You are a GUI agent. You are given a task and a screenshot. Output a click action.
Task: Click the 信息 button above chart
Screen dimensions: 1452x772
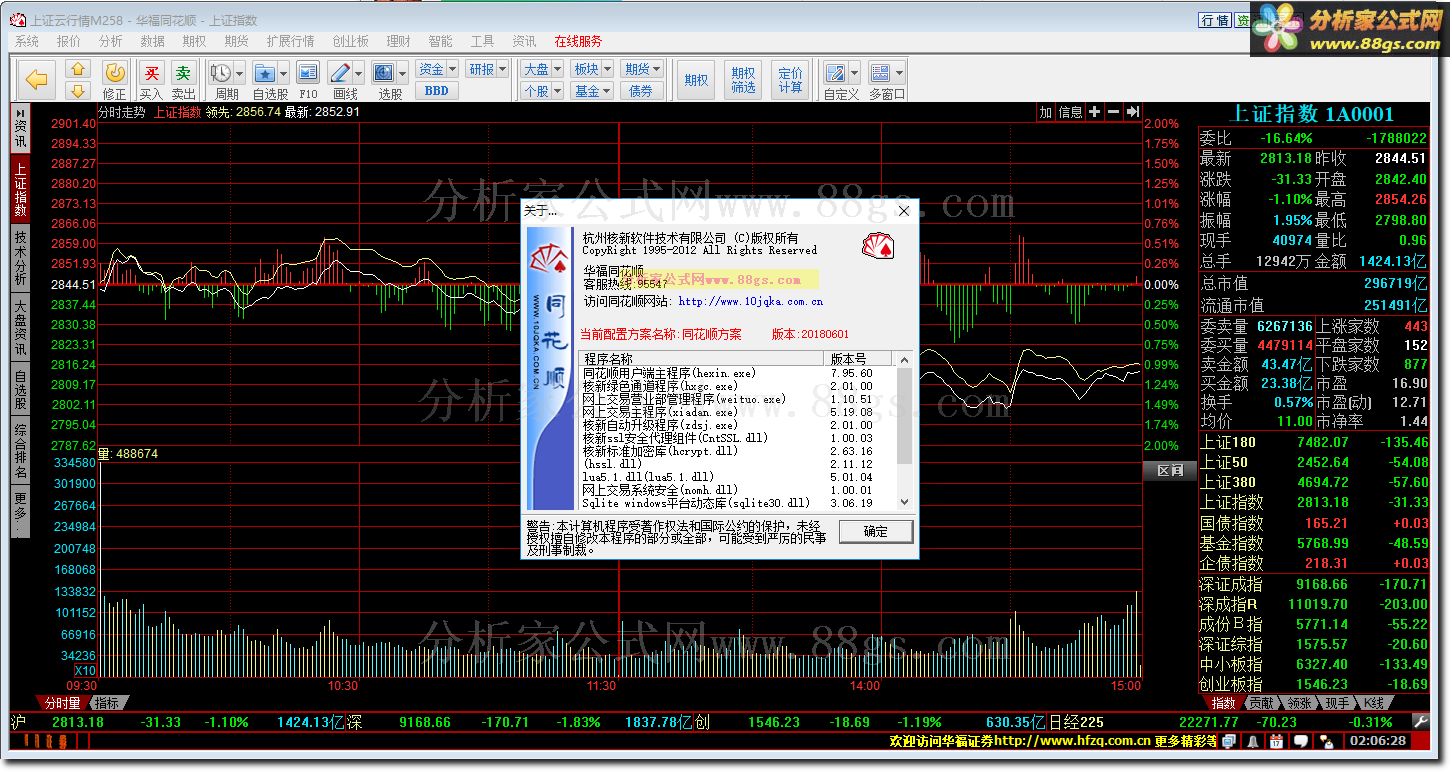coord(1071,112)
